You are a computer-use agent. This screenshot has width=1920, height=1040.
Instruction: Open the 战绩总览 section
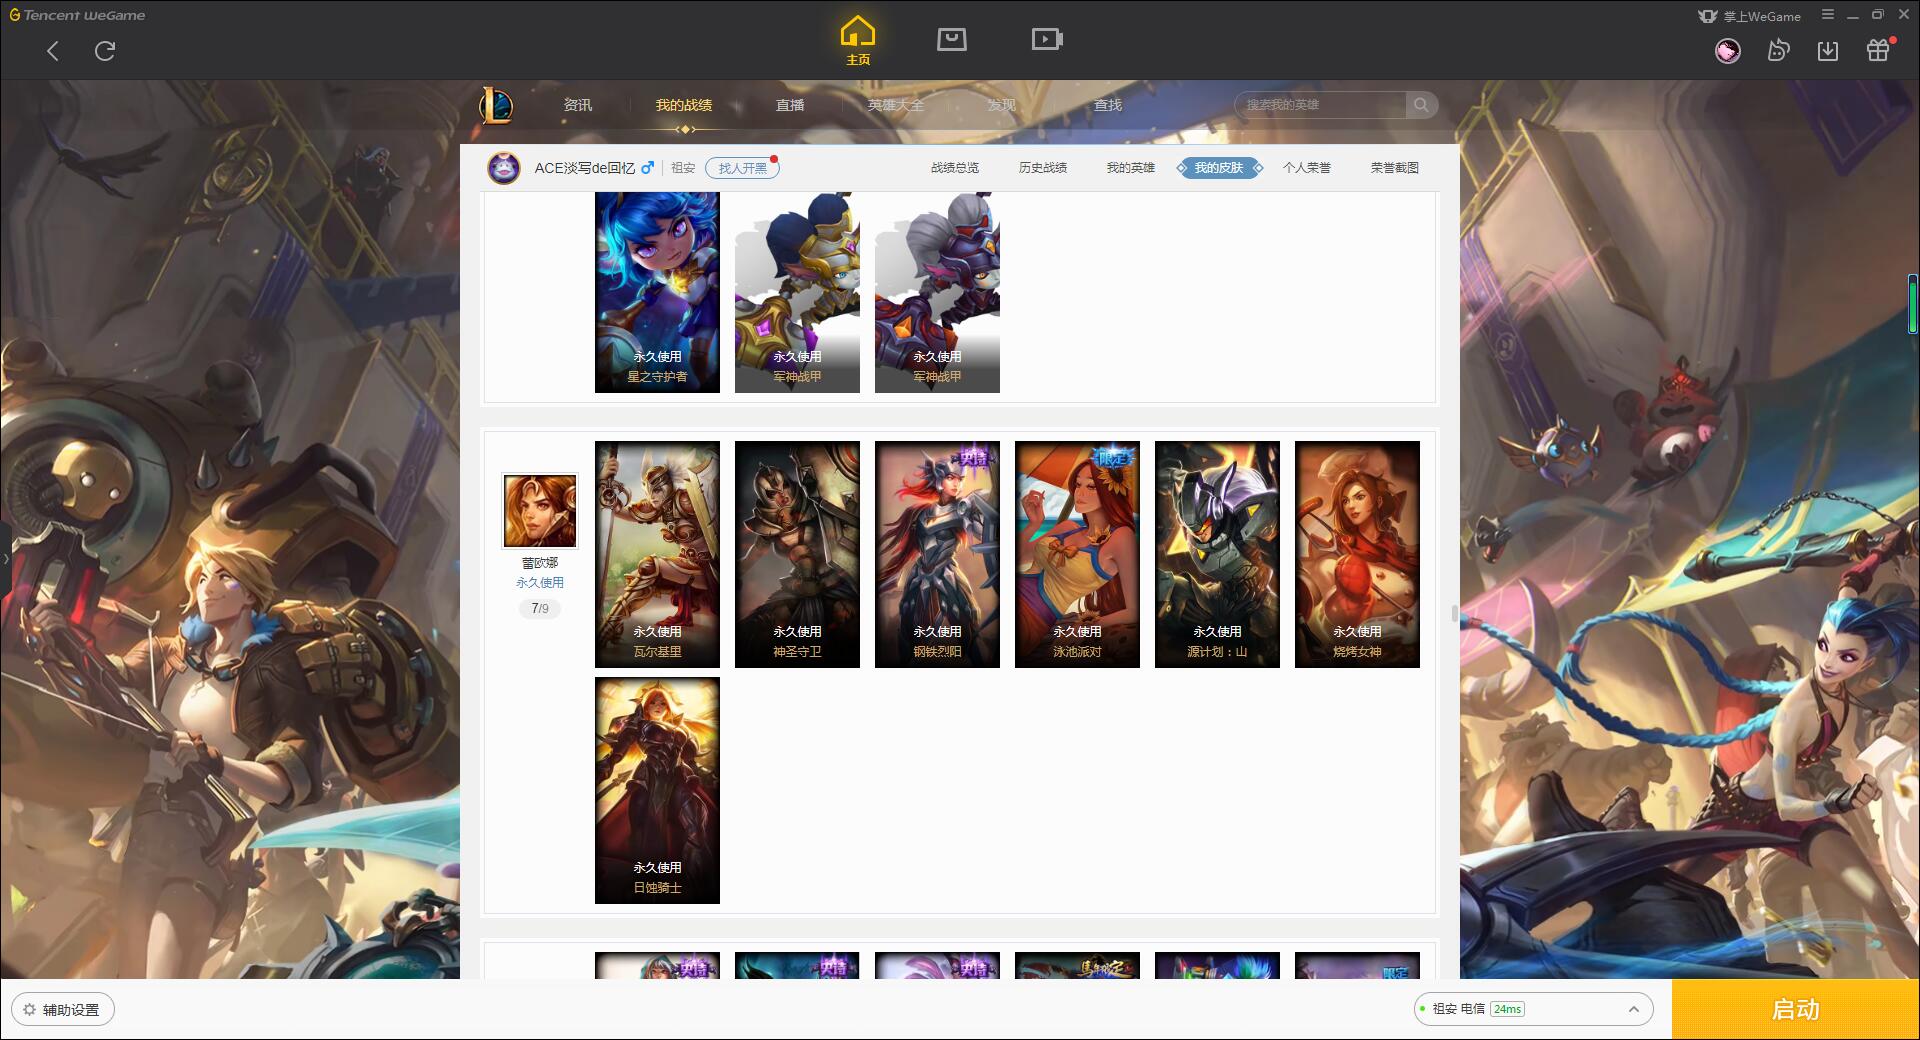coord(955,168)
